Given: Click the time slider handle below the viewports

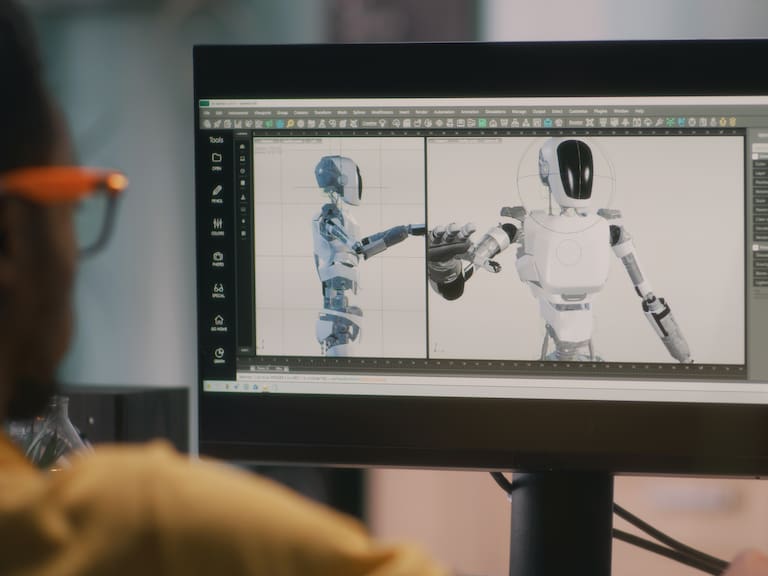Looking at the screenshot, I should point(269,368).
